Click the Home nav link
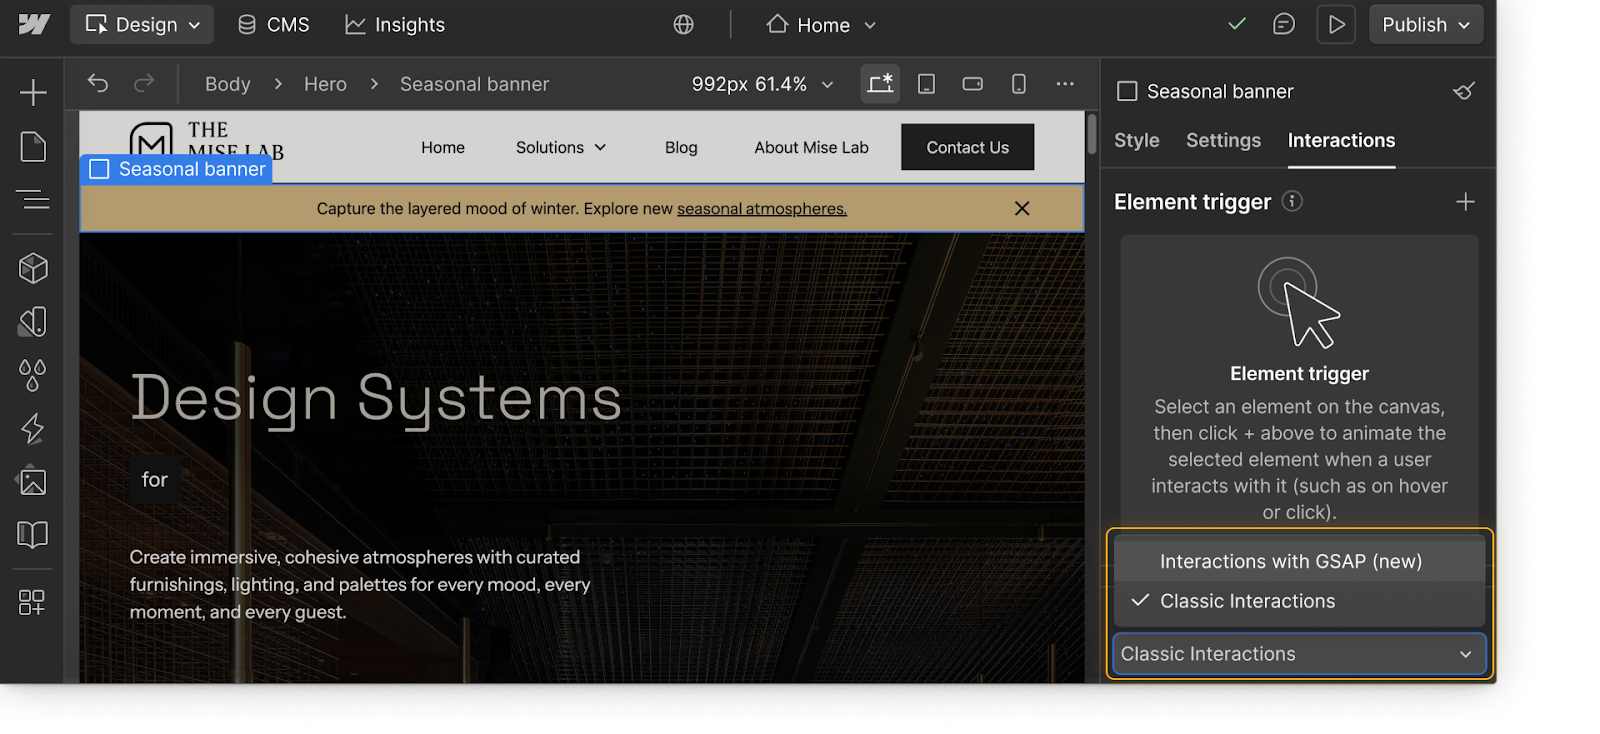 tap(443, 147)
